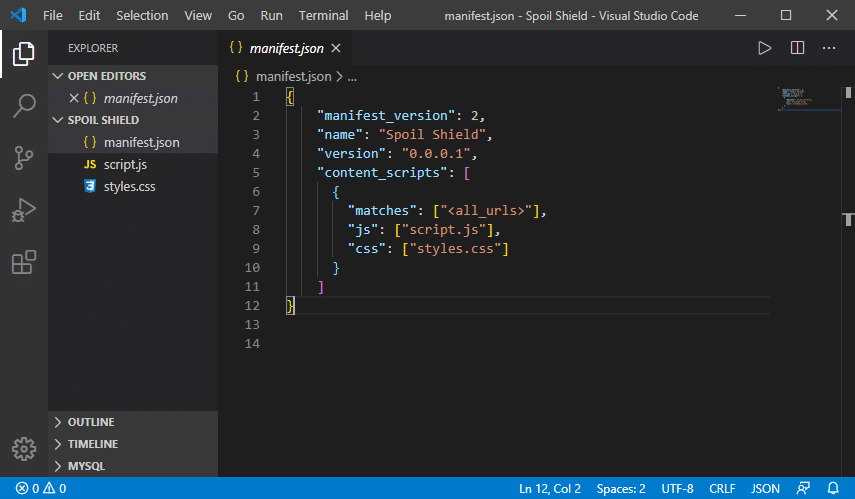Change file encoding via UTF-8
Viewport: 855px width, 499px height.
pyautogui.click(x=677, y=488)
